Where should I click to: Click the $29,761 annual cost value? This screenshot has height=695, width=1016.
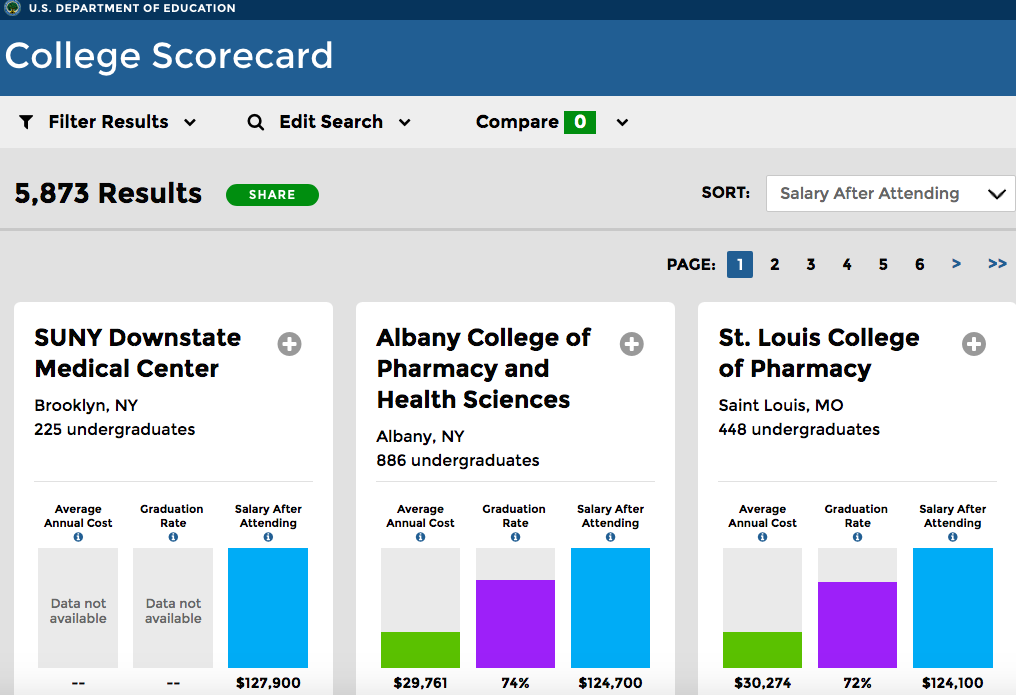[421, 683]
